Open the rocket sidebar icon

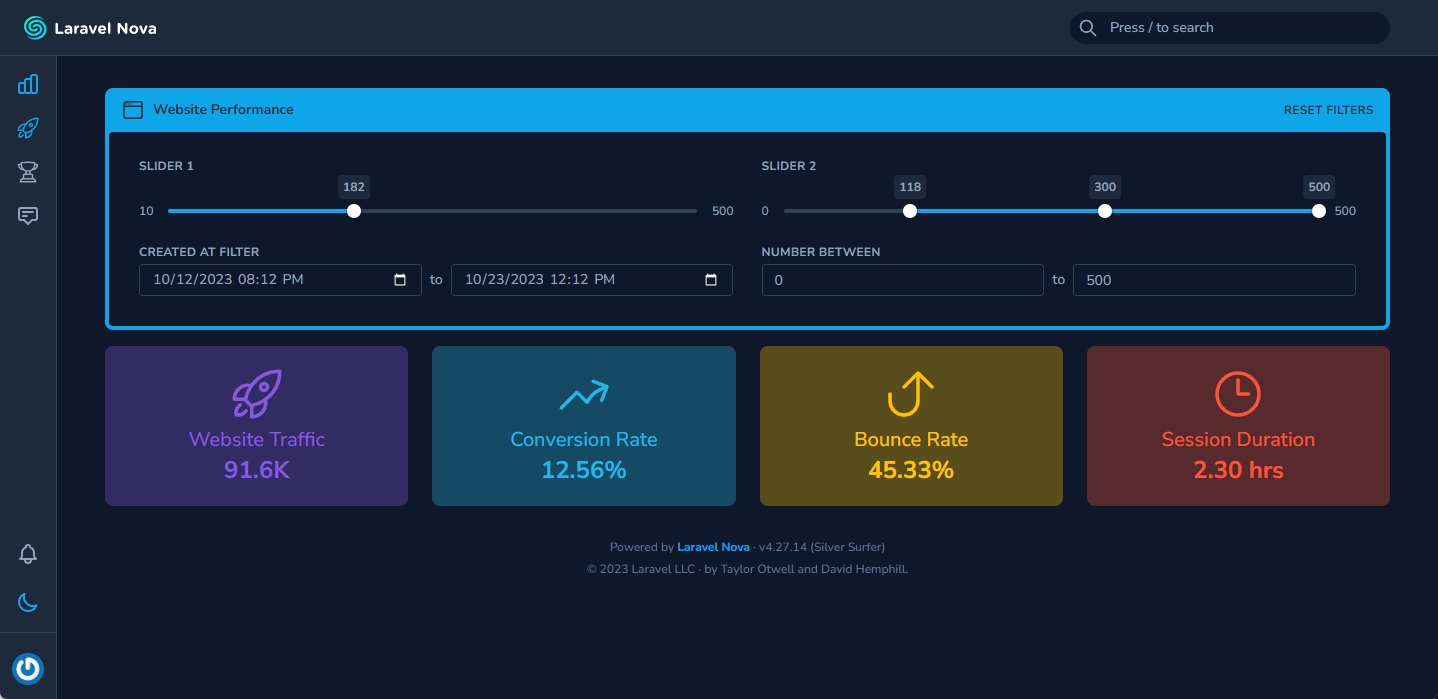[28, 128]
